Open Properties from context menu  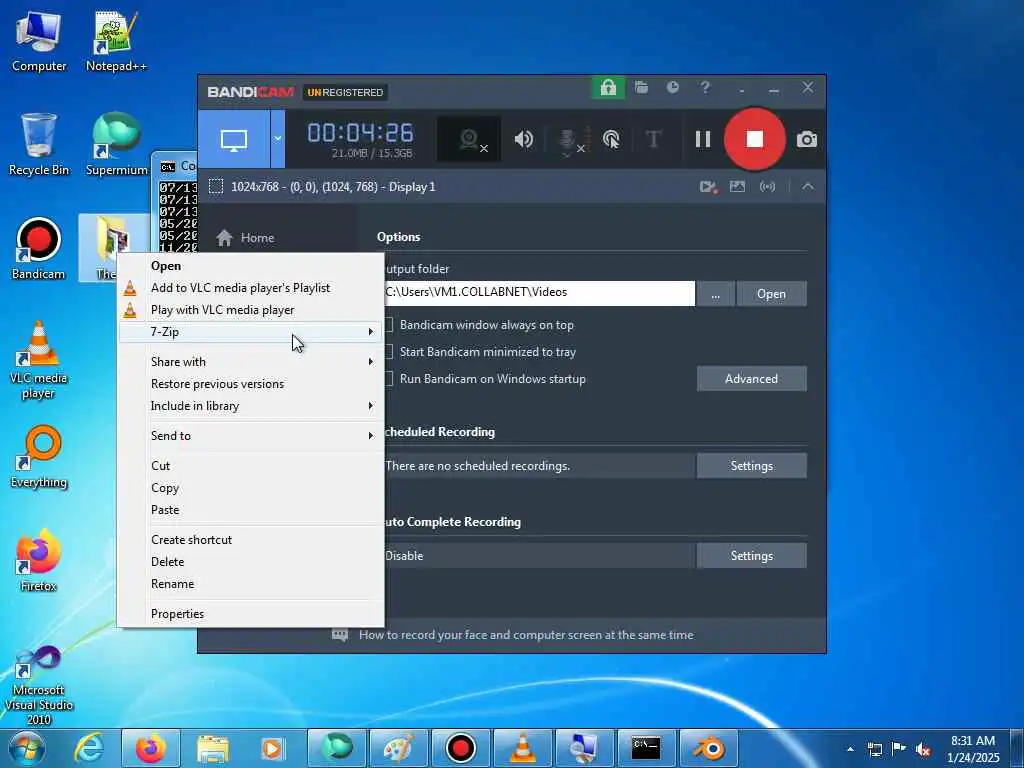click(251, 614)
